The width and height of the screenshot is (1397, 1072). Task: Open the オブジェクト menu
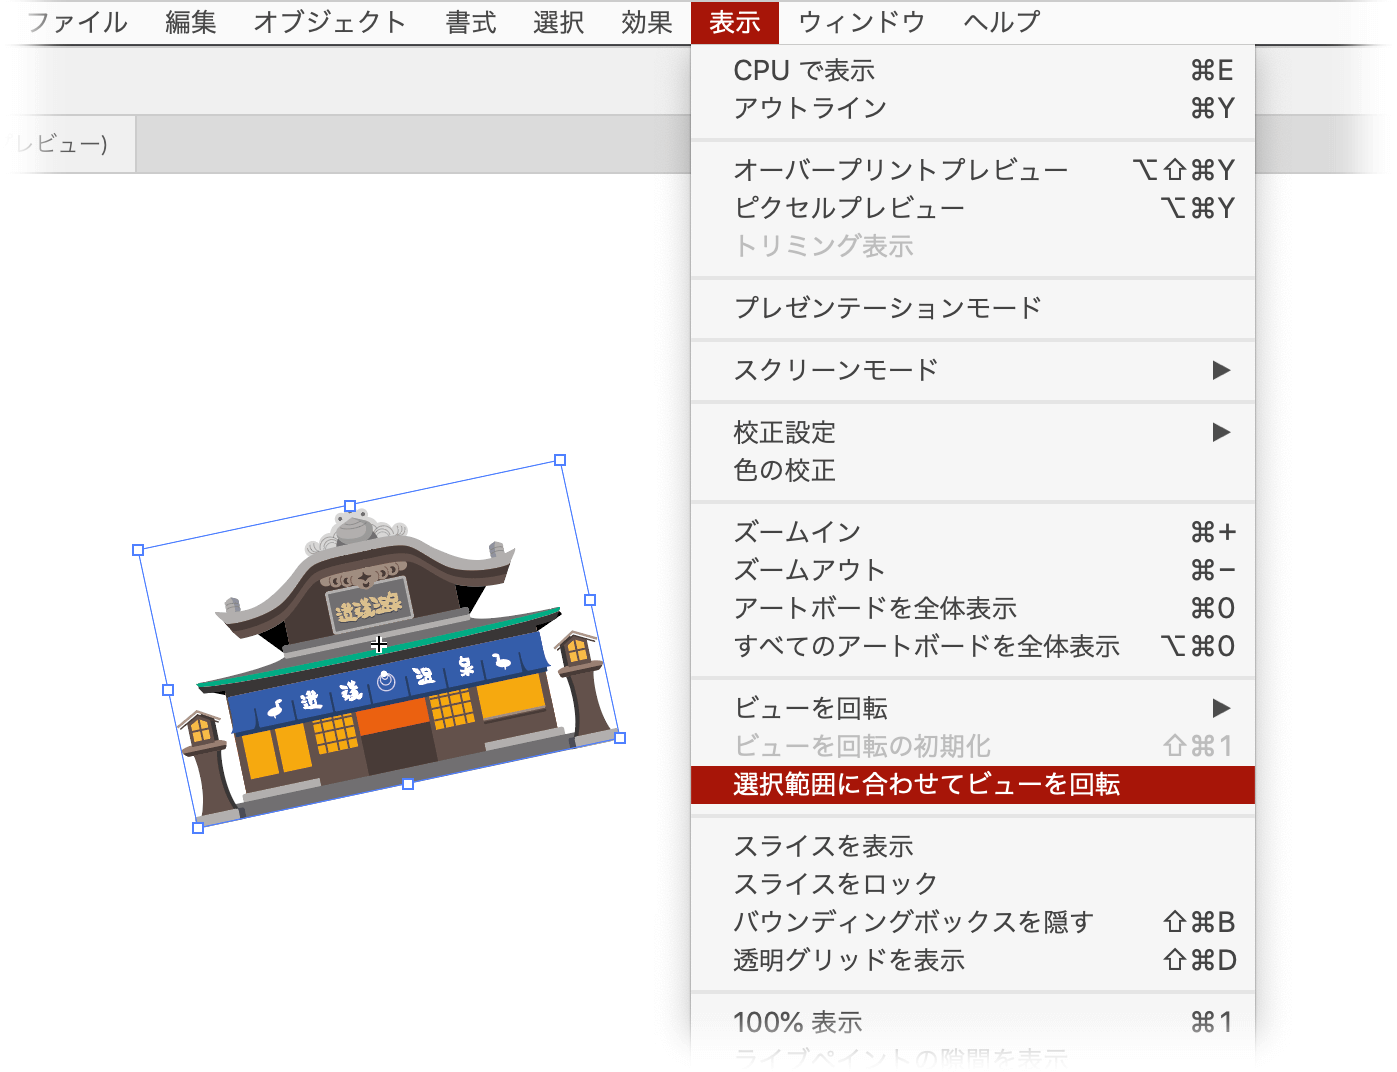(329, 22)
